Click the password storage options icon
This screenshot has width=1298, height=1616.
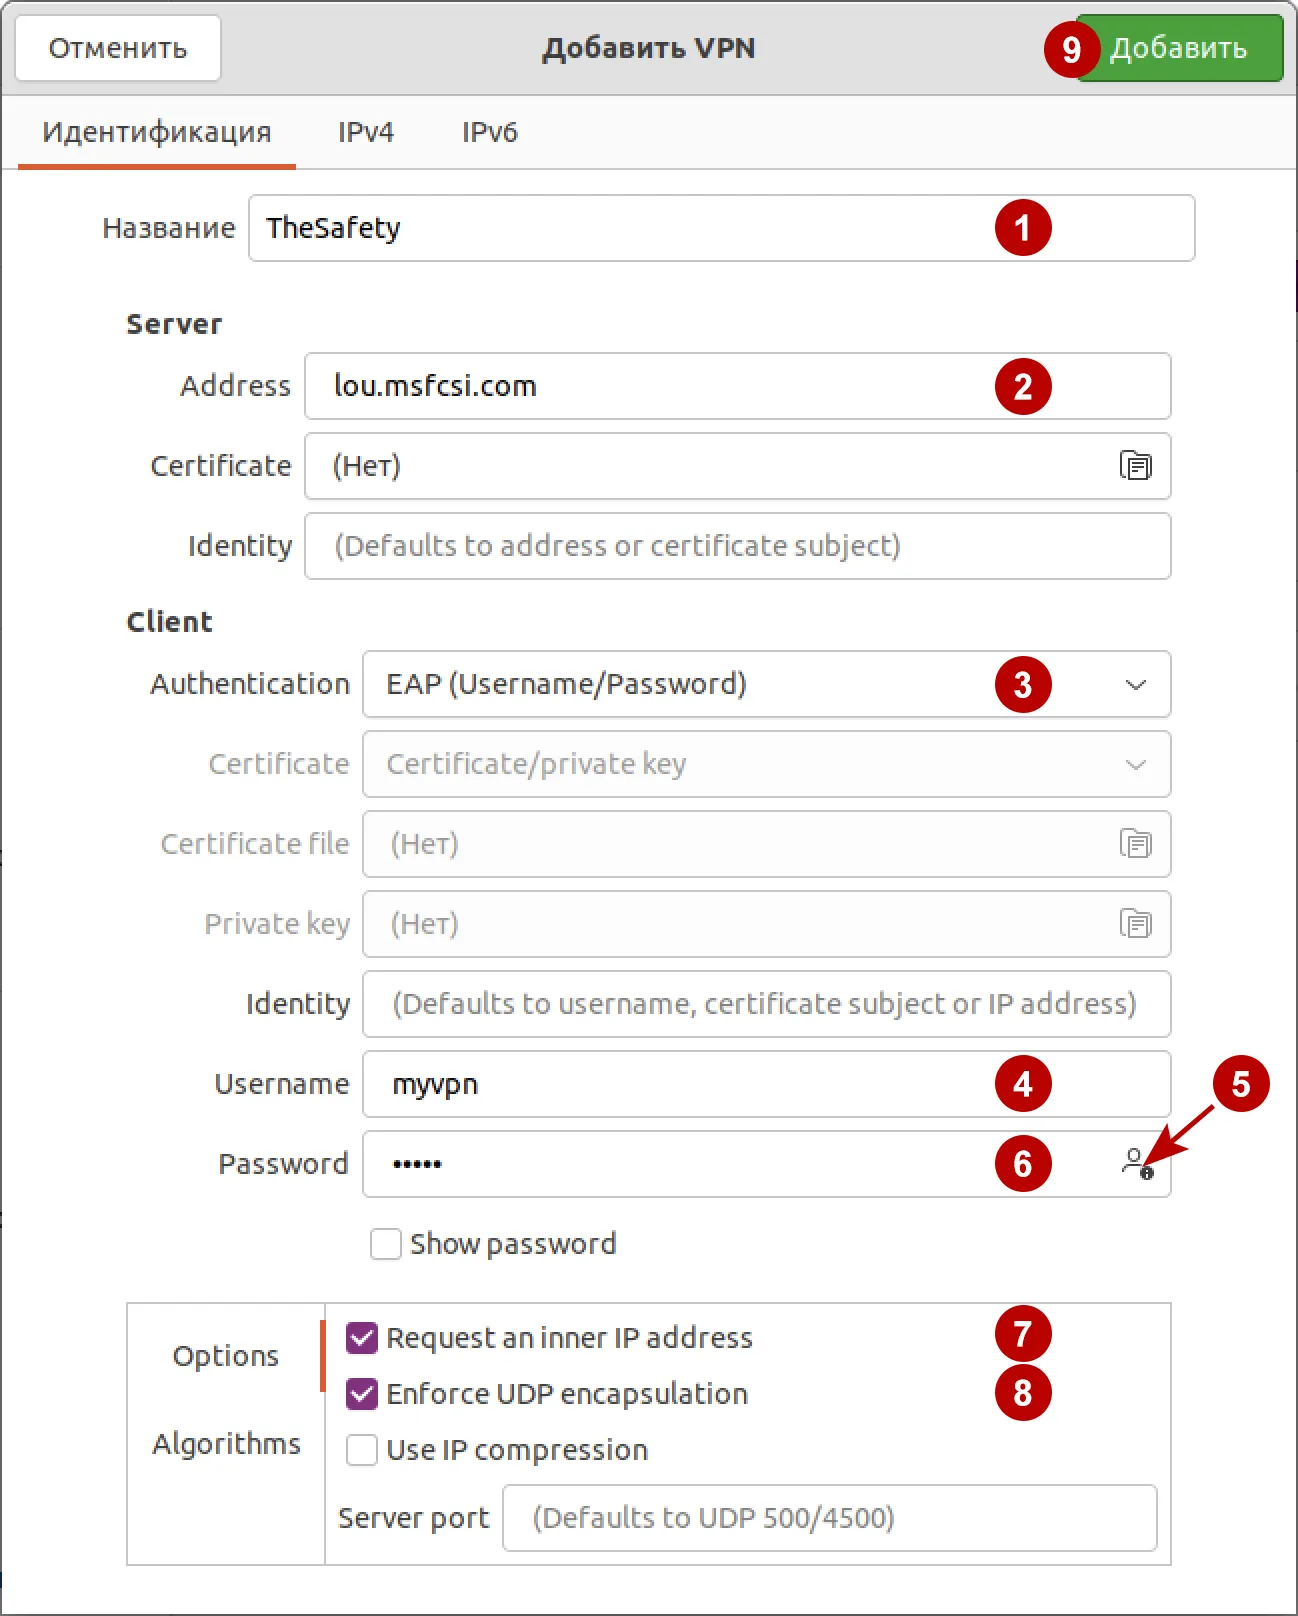click(1137, 1163)
